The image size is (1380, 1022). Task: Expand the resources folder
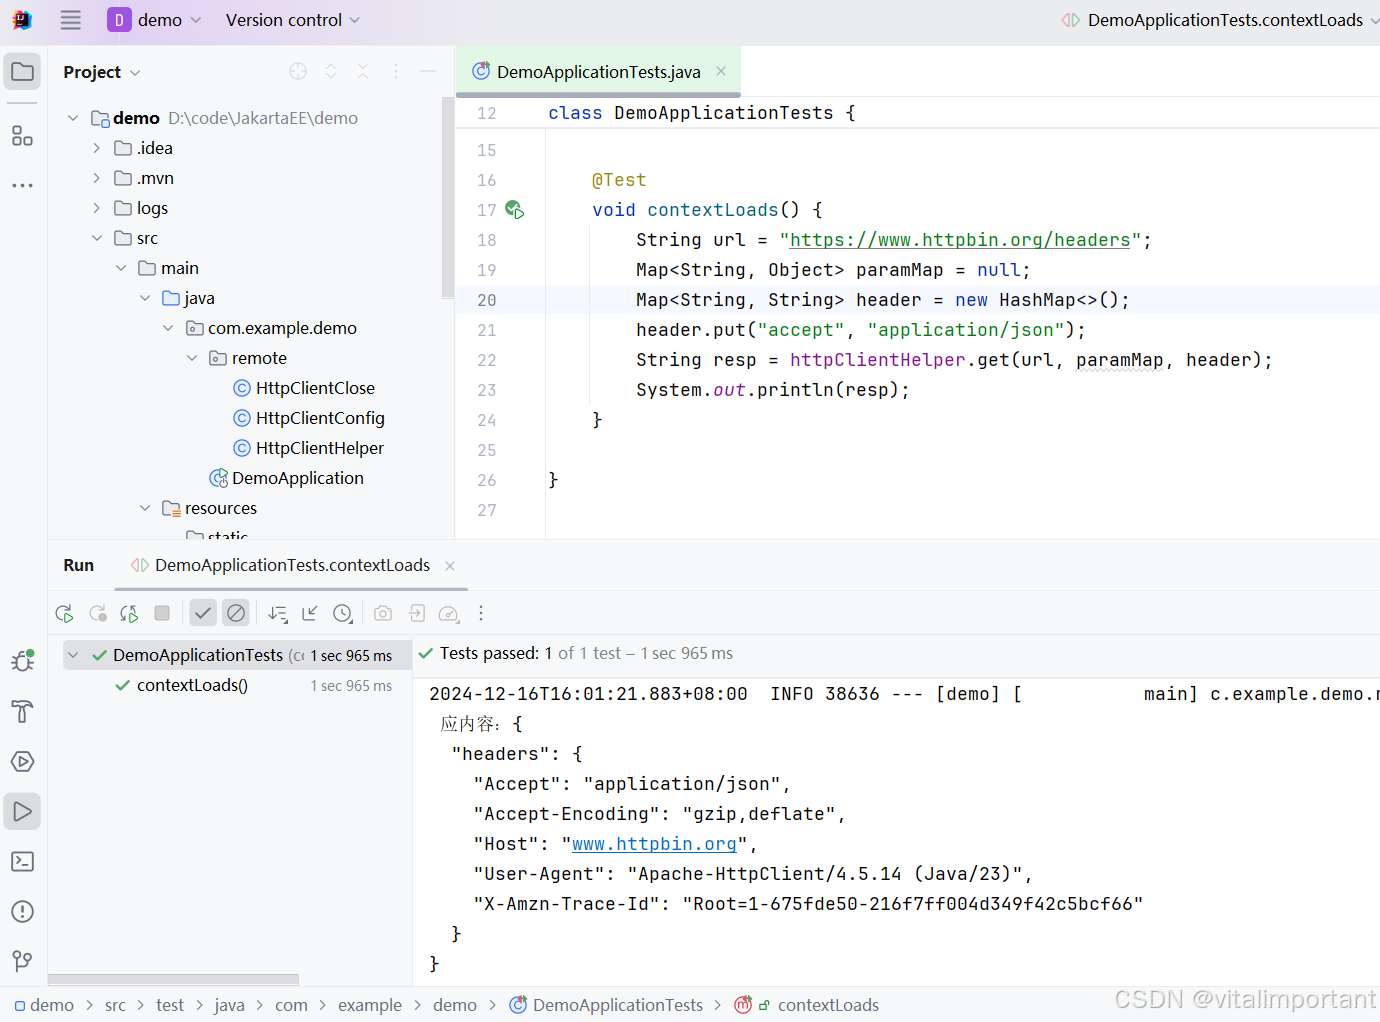(145, 507)
